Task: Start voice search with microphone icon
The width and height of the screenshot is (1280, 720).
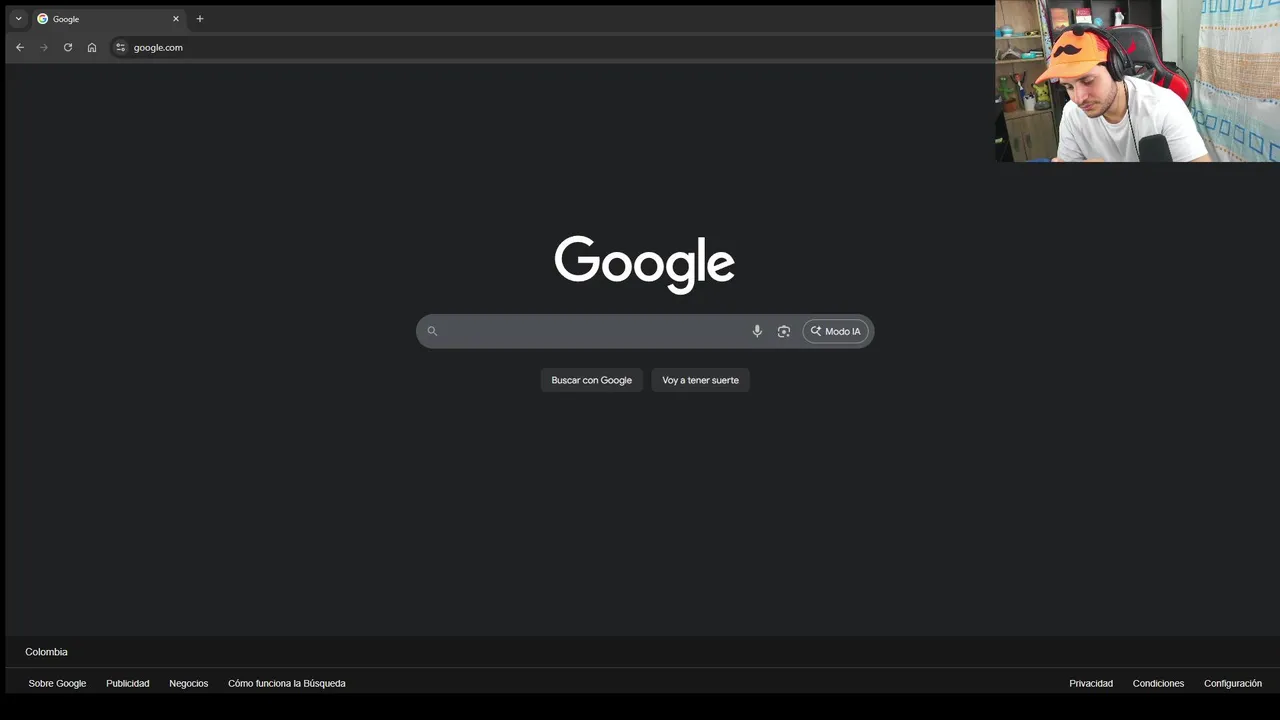Action: tap(757, 331)
